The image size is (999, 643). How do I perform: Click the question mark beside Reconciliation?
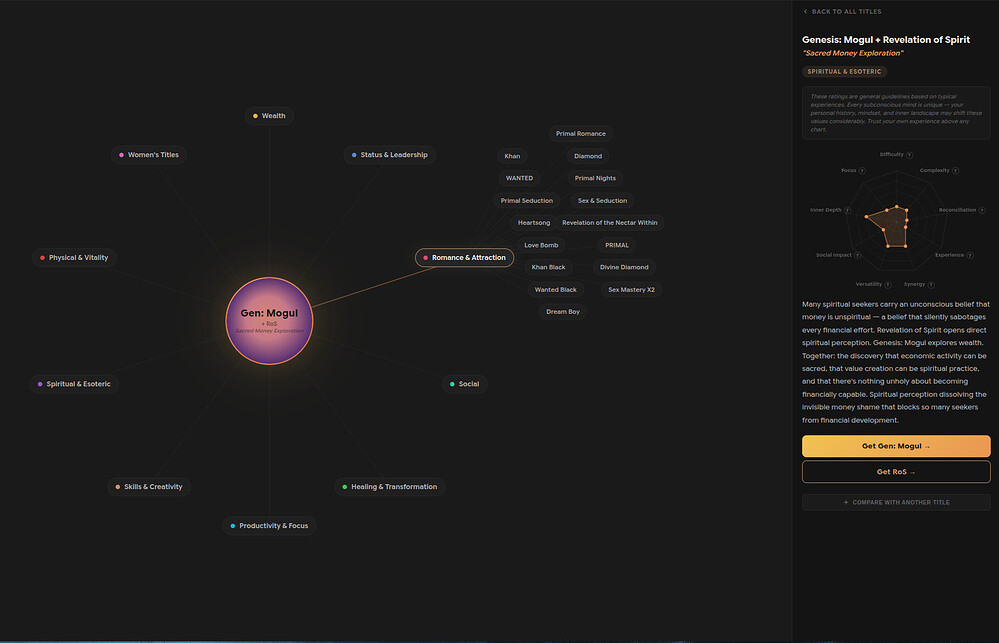tap(984, 210)
